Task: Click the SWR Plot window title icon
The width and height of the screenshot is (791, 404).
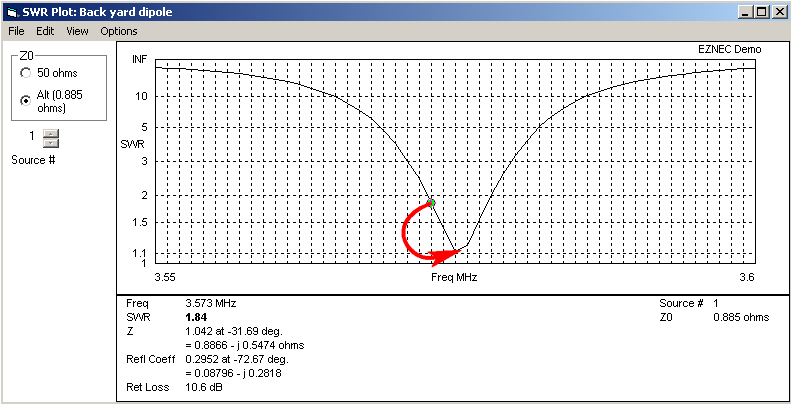Action: [12, 11]
